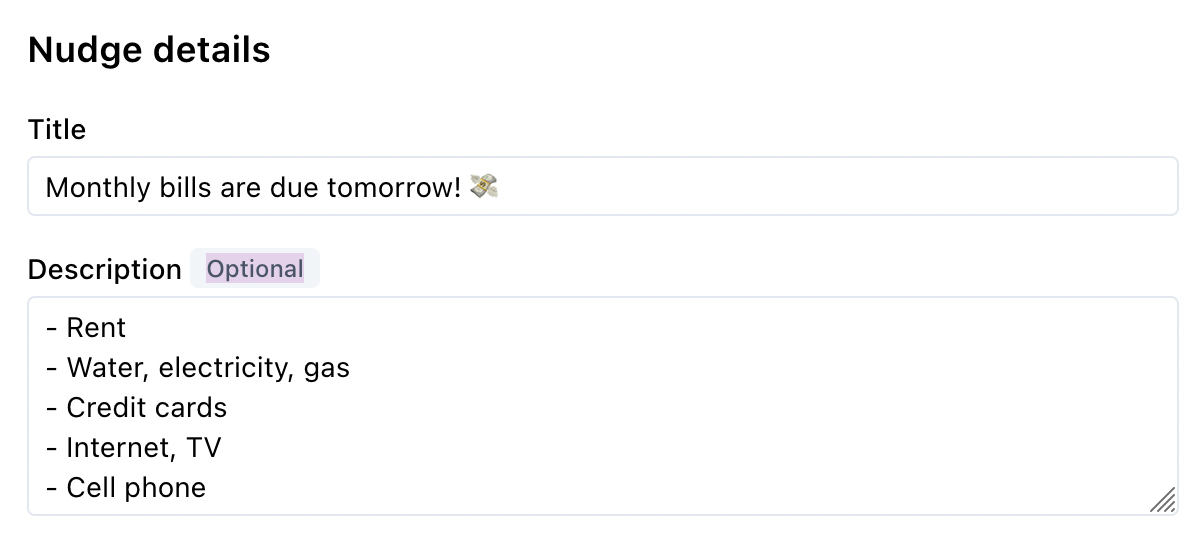The image size is (1202, 542).
Task: Place cursor on the Rent line
Action: point(96,328)
